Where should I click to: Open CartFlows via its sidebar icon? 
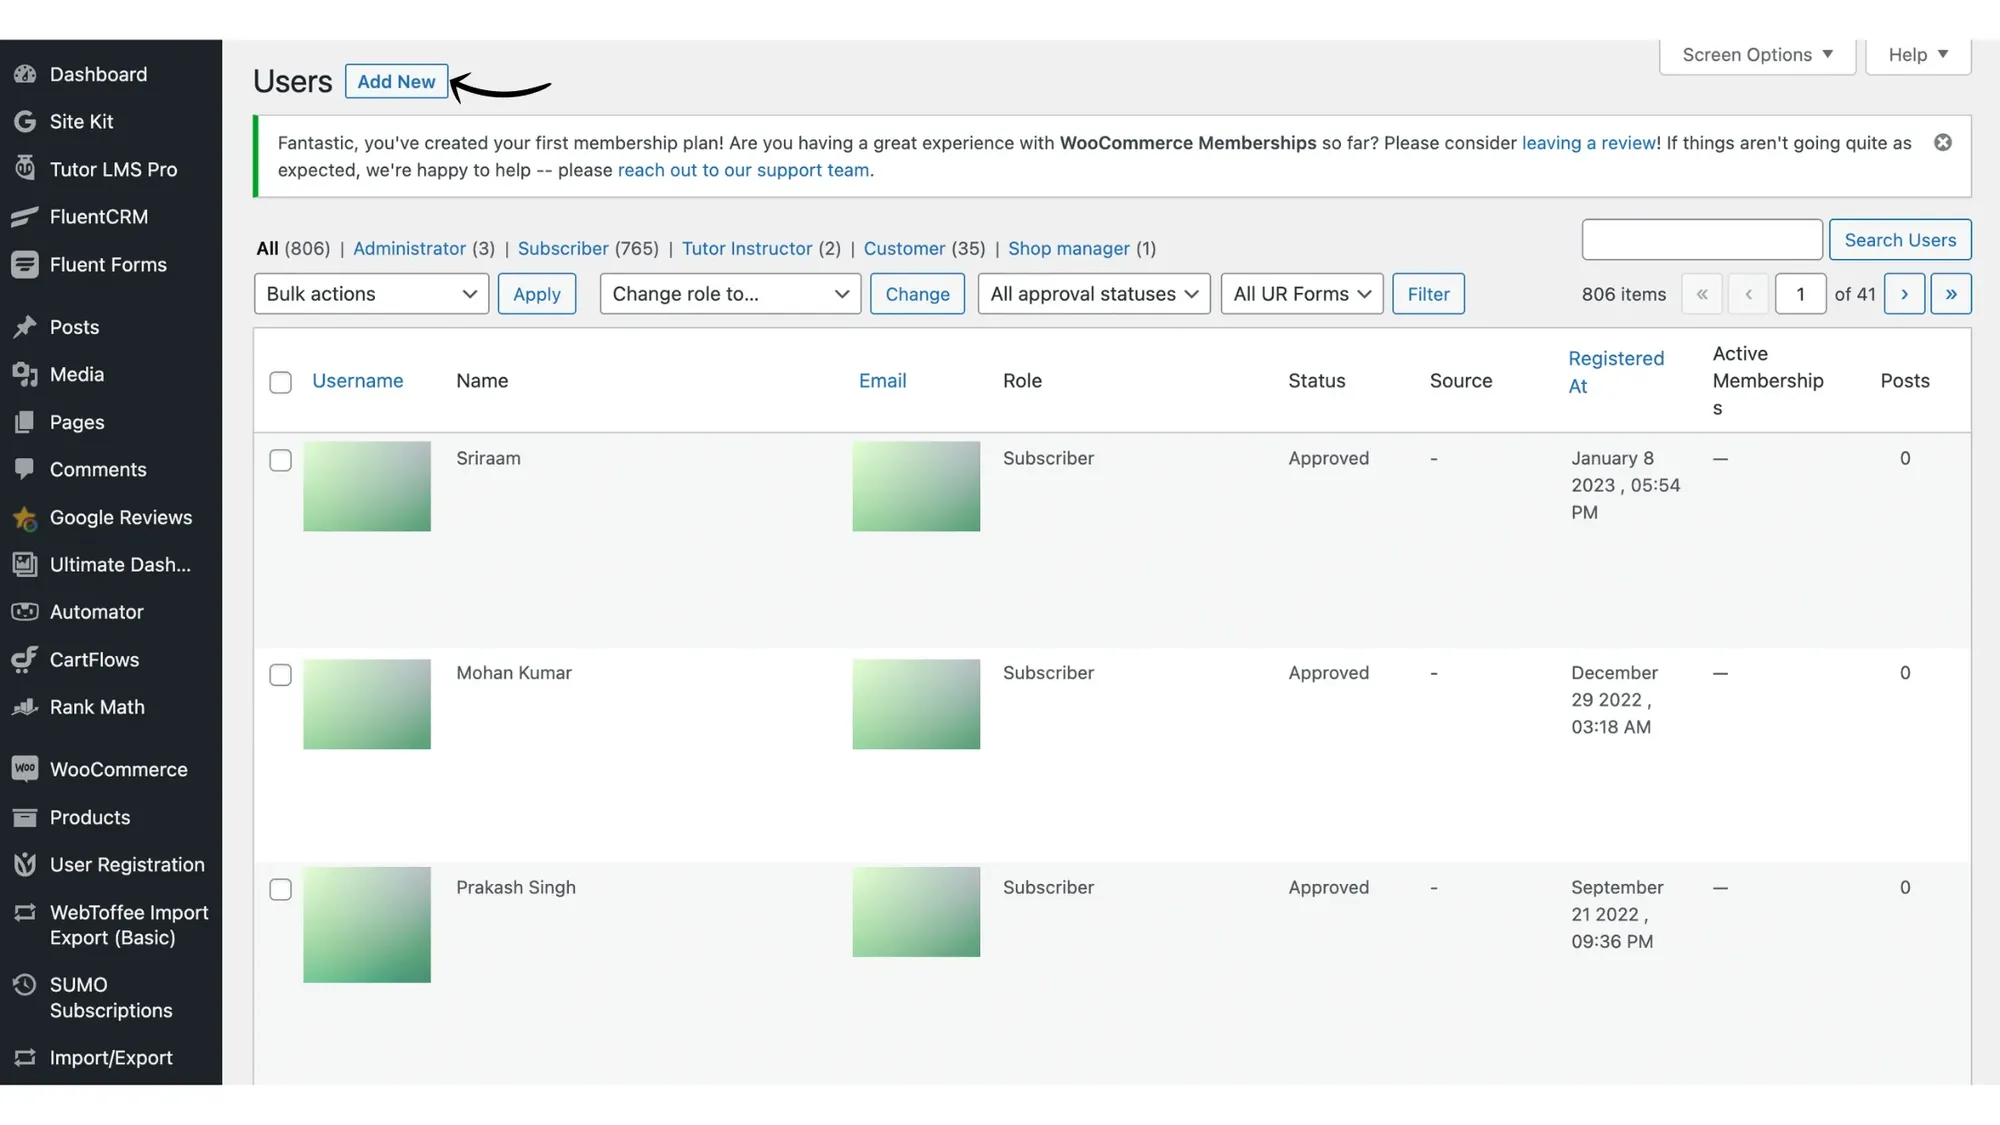tap(25, 660)
